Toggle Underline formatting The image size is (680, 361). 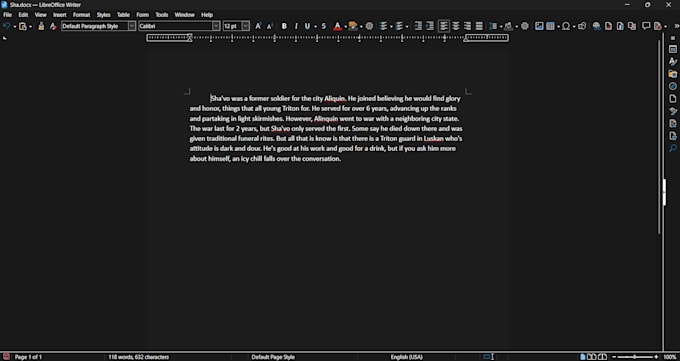[307, 26]
